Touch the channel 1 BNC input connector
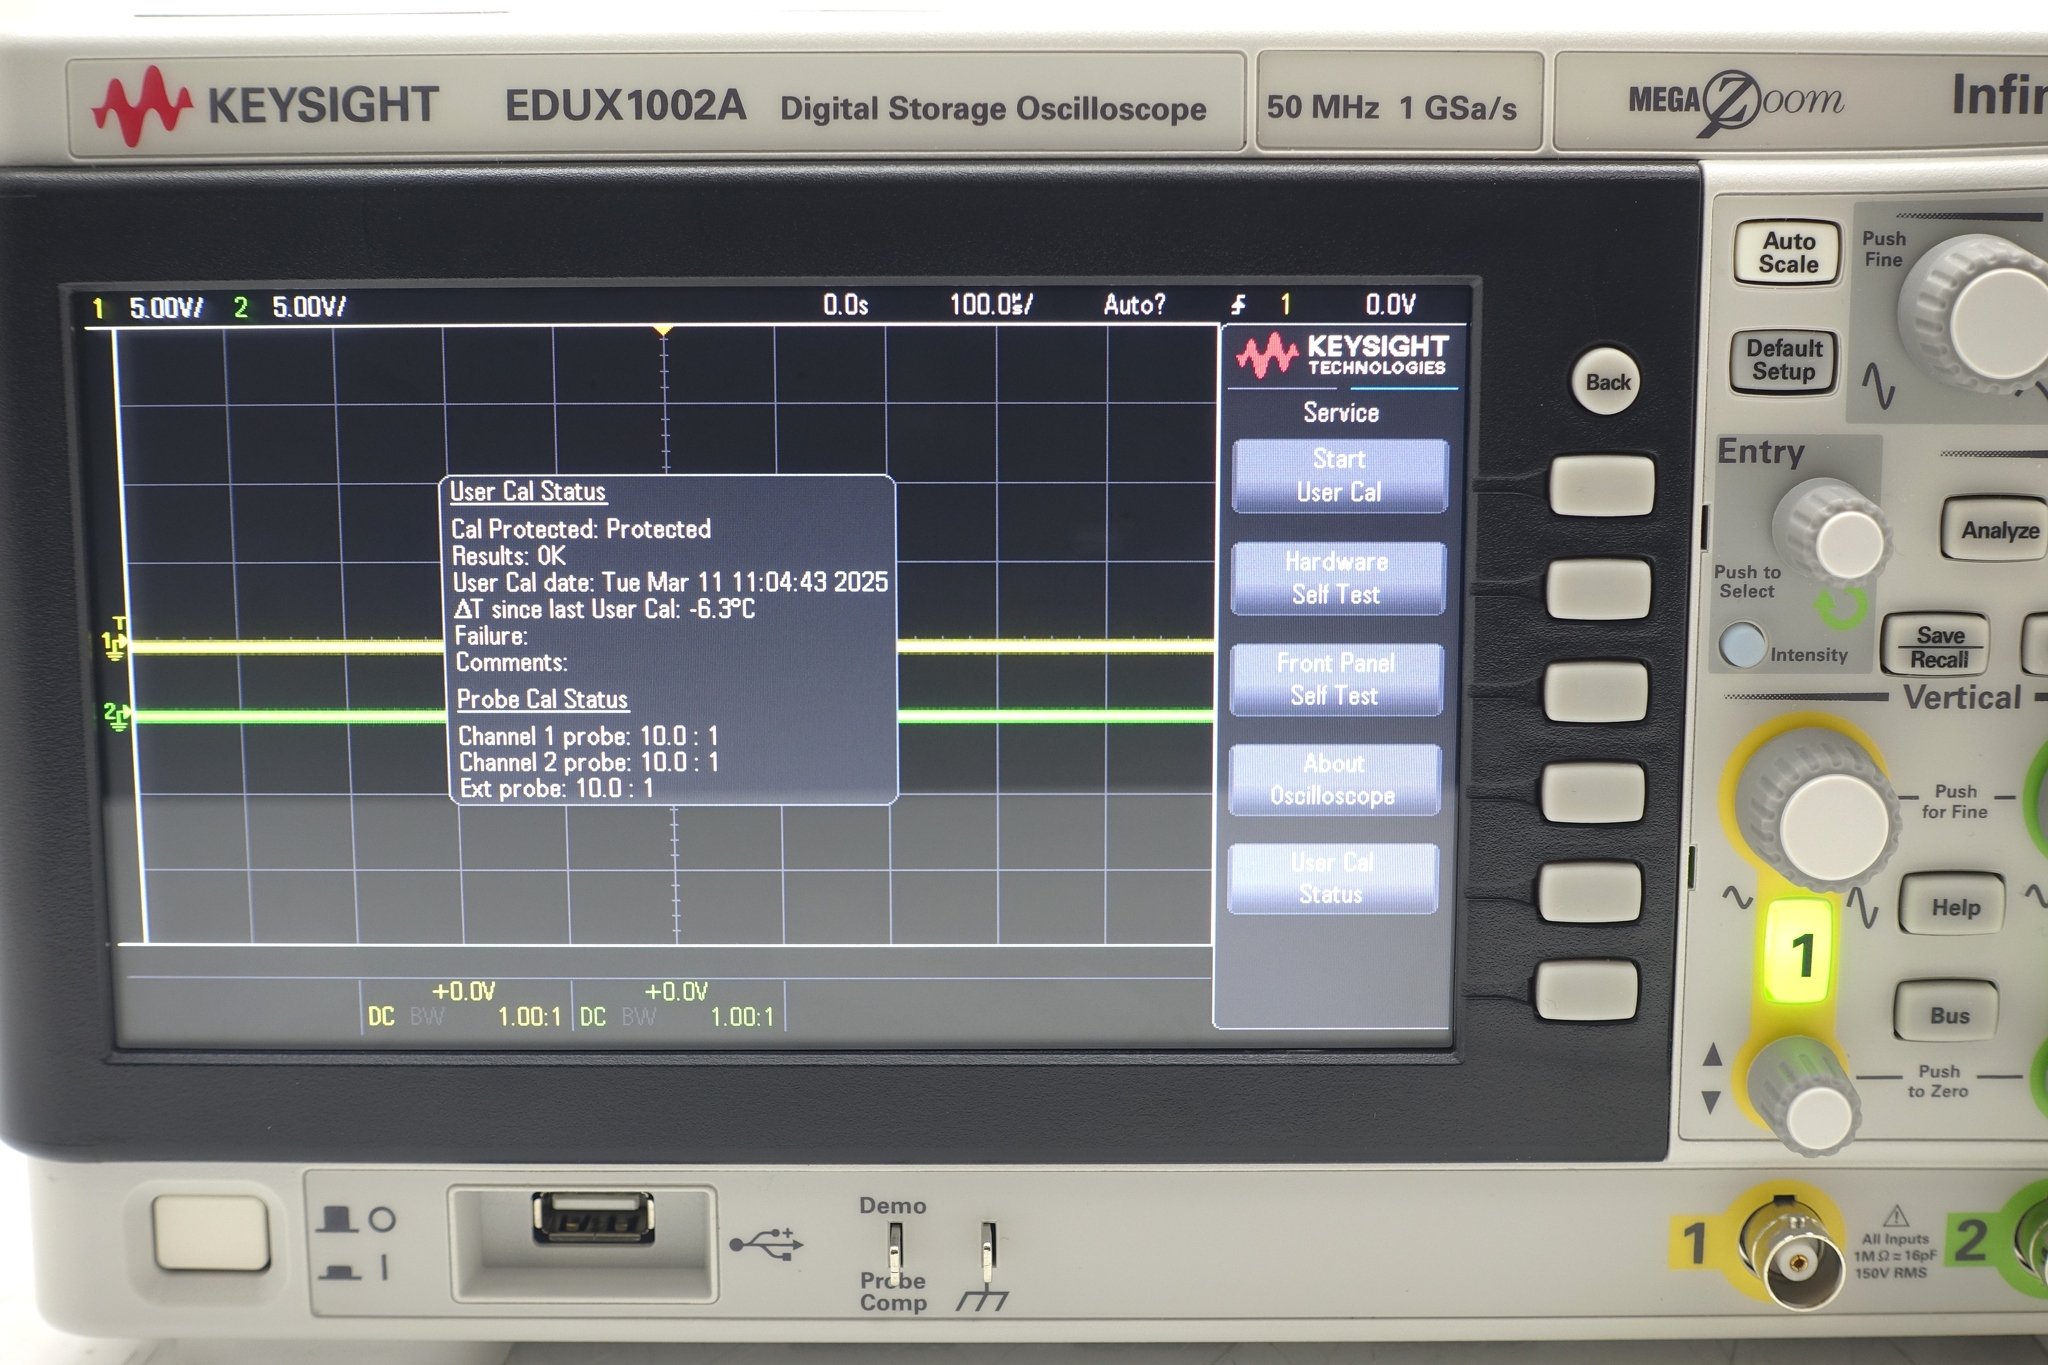The image size is (2048, 1365). coord(1796,1256)
